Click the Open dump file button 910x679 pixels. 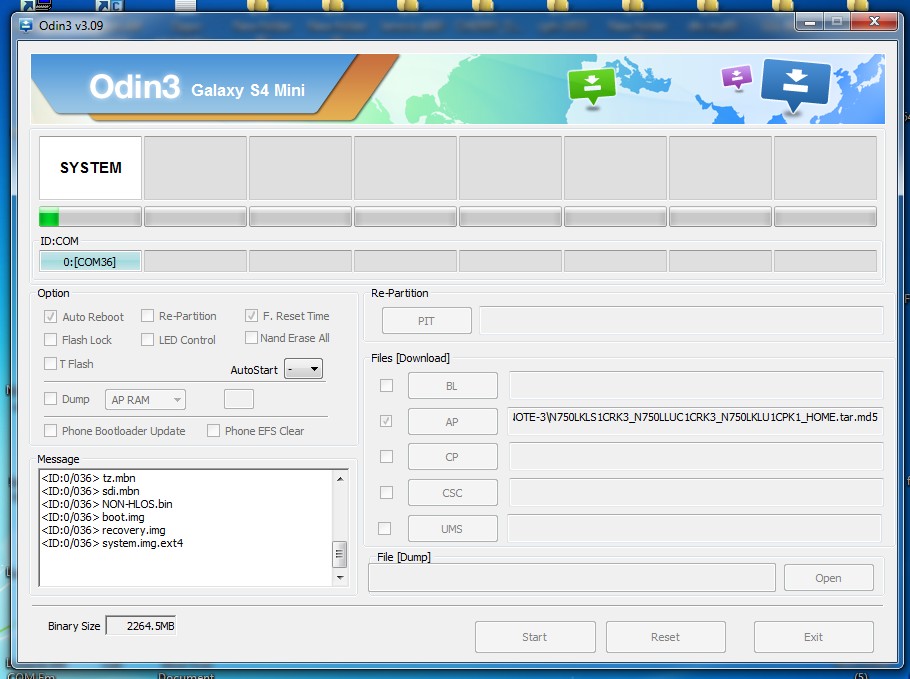(x=829, y=578)
